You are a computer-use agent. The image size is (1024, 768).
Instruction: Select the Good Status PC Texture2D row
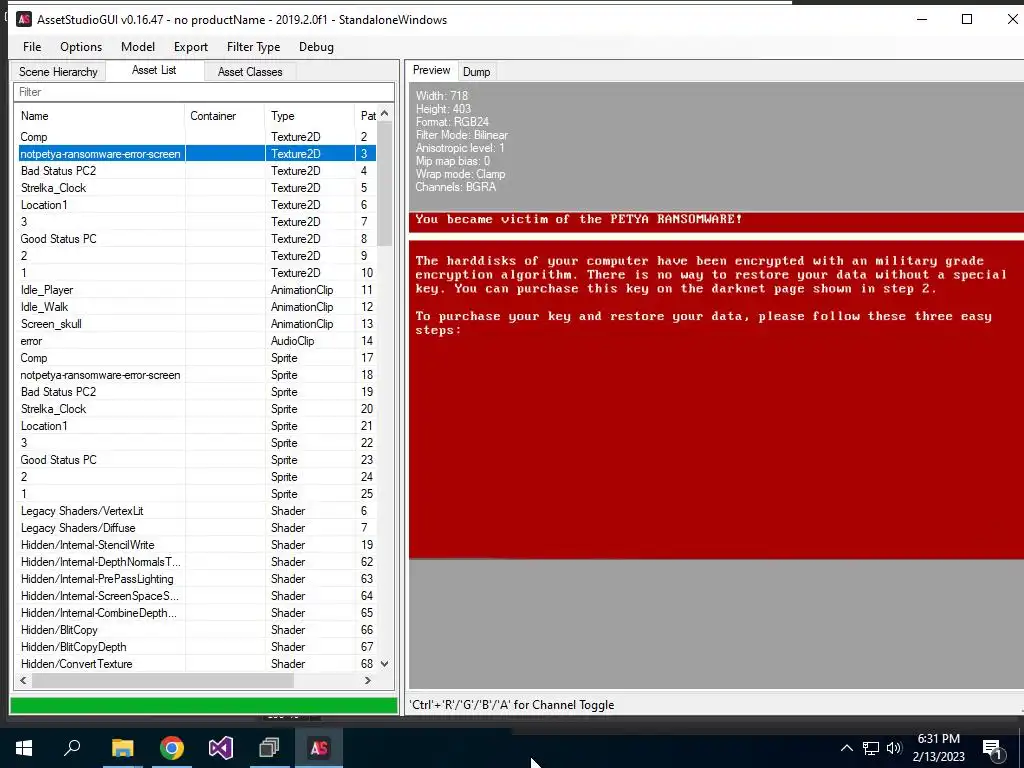tap(196, 239)
